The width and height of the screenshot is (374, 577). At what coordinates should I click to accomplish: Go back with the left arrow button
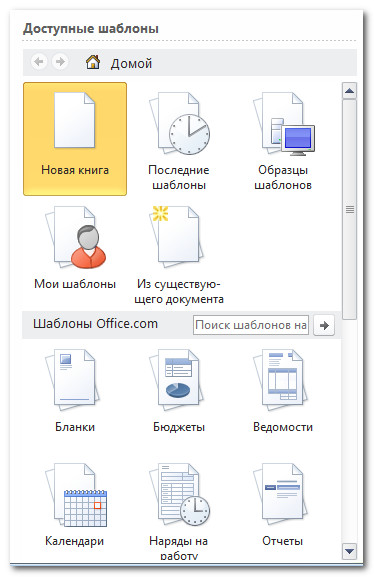coord(39,61)
